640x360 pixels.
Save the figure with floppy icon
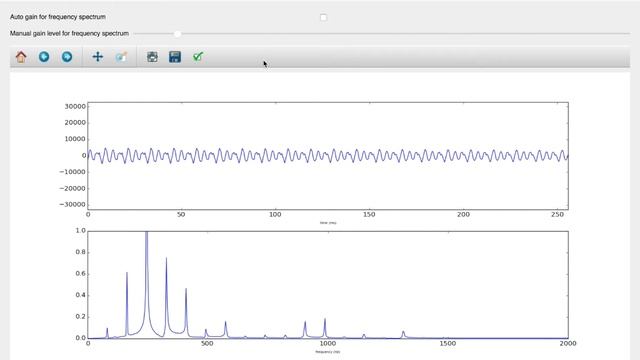(x=175, y=57)
